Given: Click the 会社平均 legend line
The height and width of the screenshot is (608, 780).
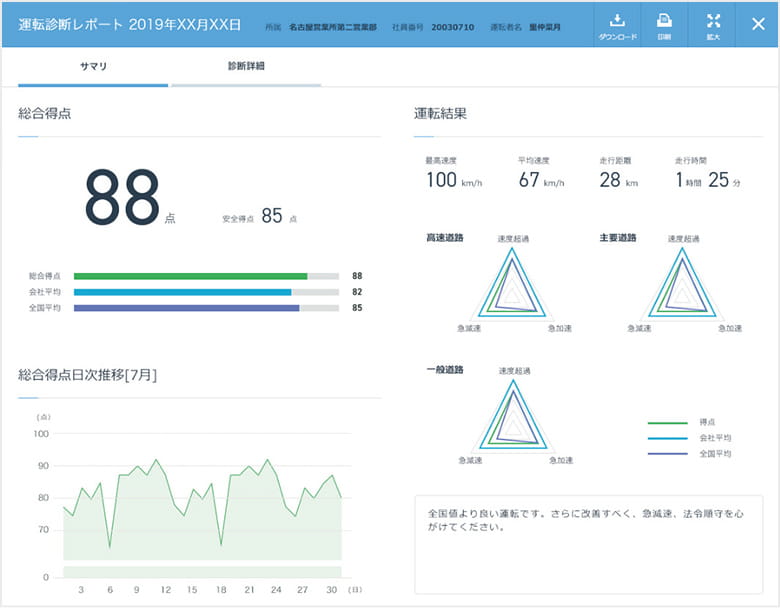Looking at the screenshot, I should pyautogui.click(x=668, y=438).
